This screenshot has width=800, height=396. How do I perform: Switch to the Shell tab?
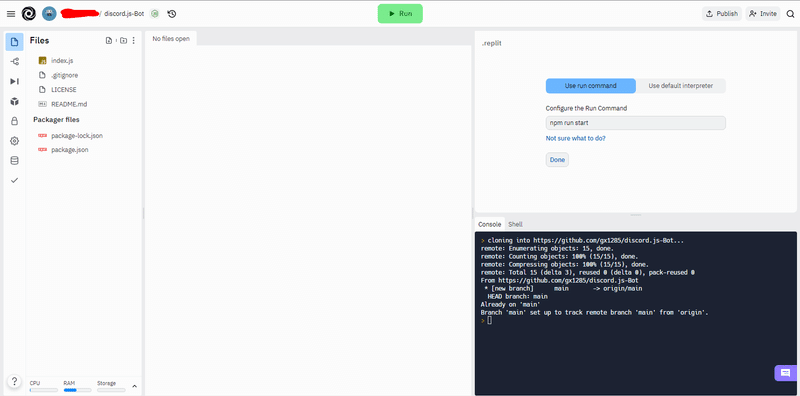(515, 224)
